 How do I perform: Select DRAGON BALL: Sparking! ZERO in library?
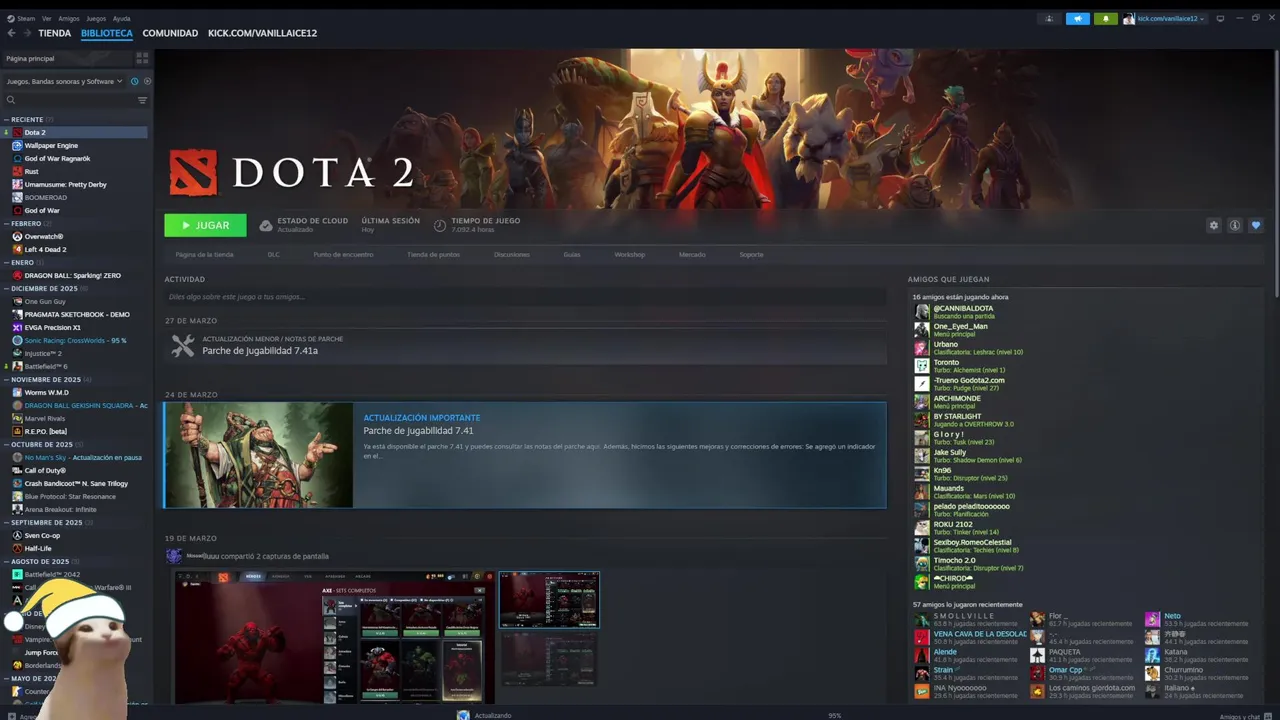72,275
